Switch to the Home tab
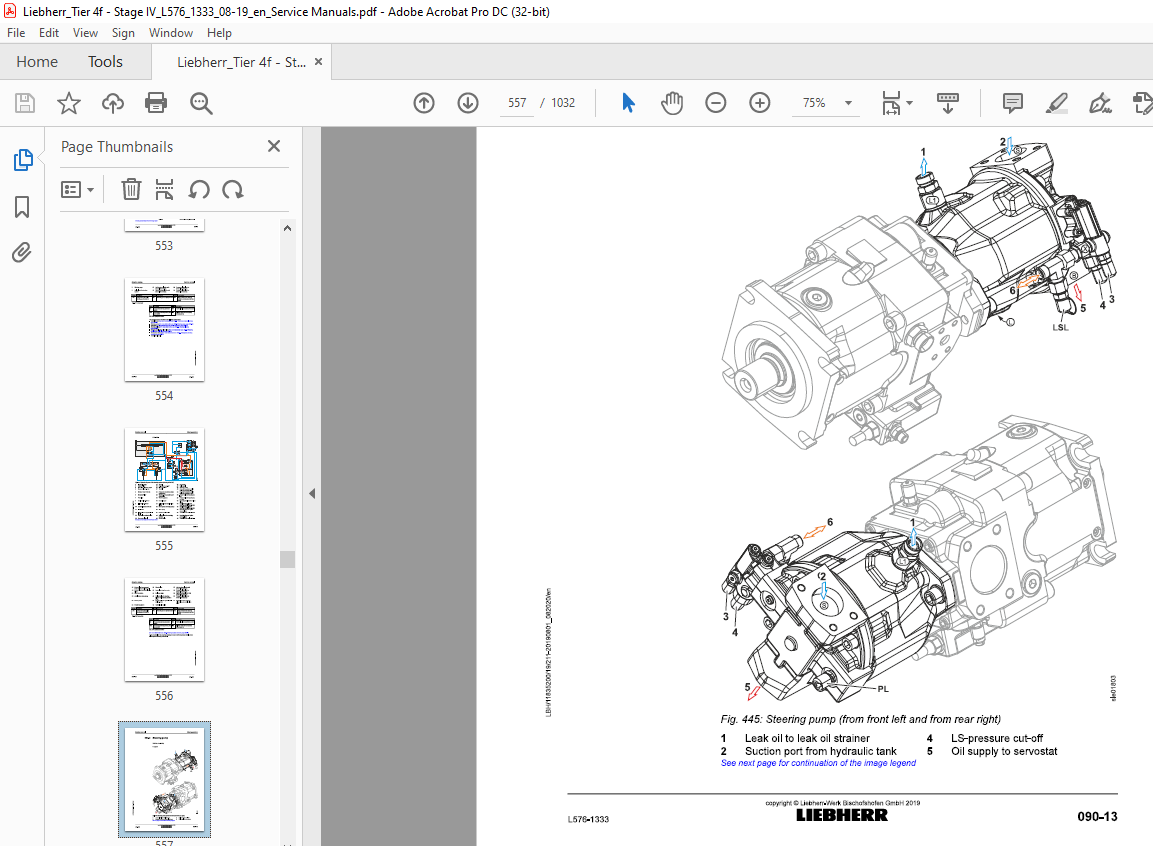Viewport: 1153px width, 846px height. (37, 62)
